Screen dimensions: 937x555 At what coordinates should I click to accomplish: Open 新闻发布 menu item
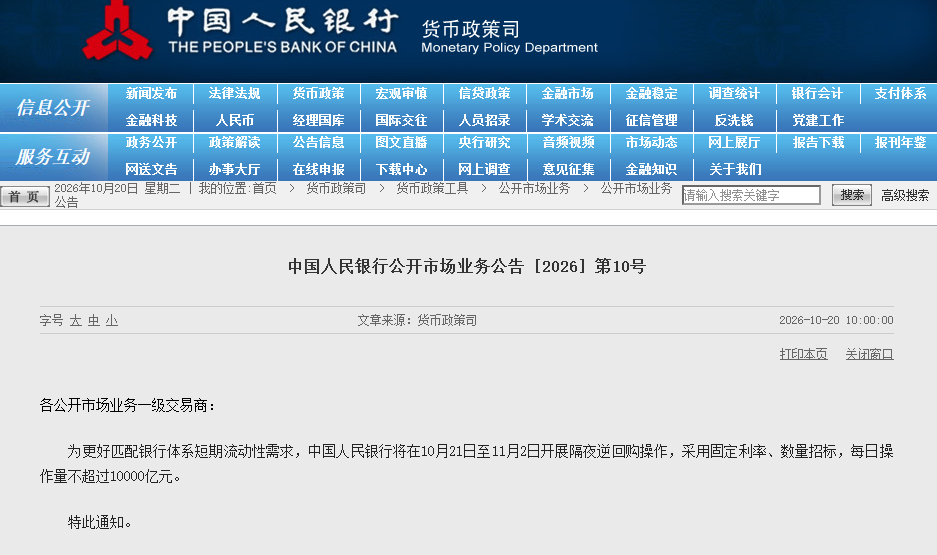coord(151,94)
